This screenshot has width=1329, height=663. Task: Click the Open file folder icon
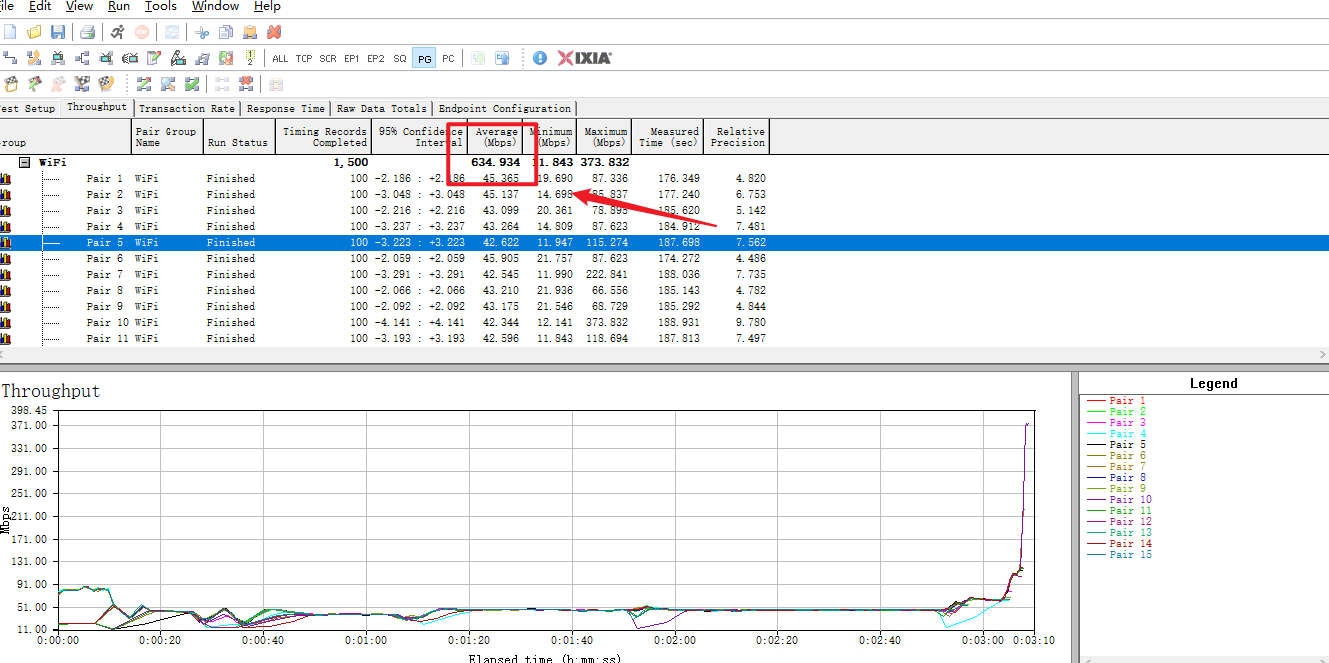pyautogui.click(x=35, y=33)
